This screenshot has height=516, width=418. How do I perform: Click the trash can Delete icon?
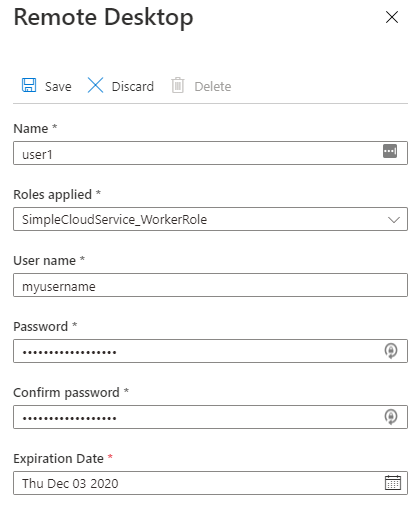click(178, 85)
